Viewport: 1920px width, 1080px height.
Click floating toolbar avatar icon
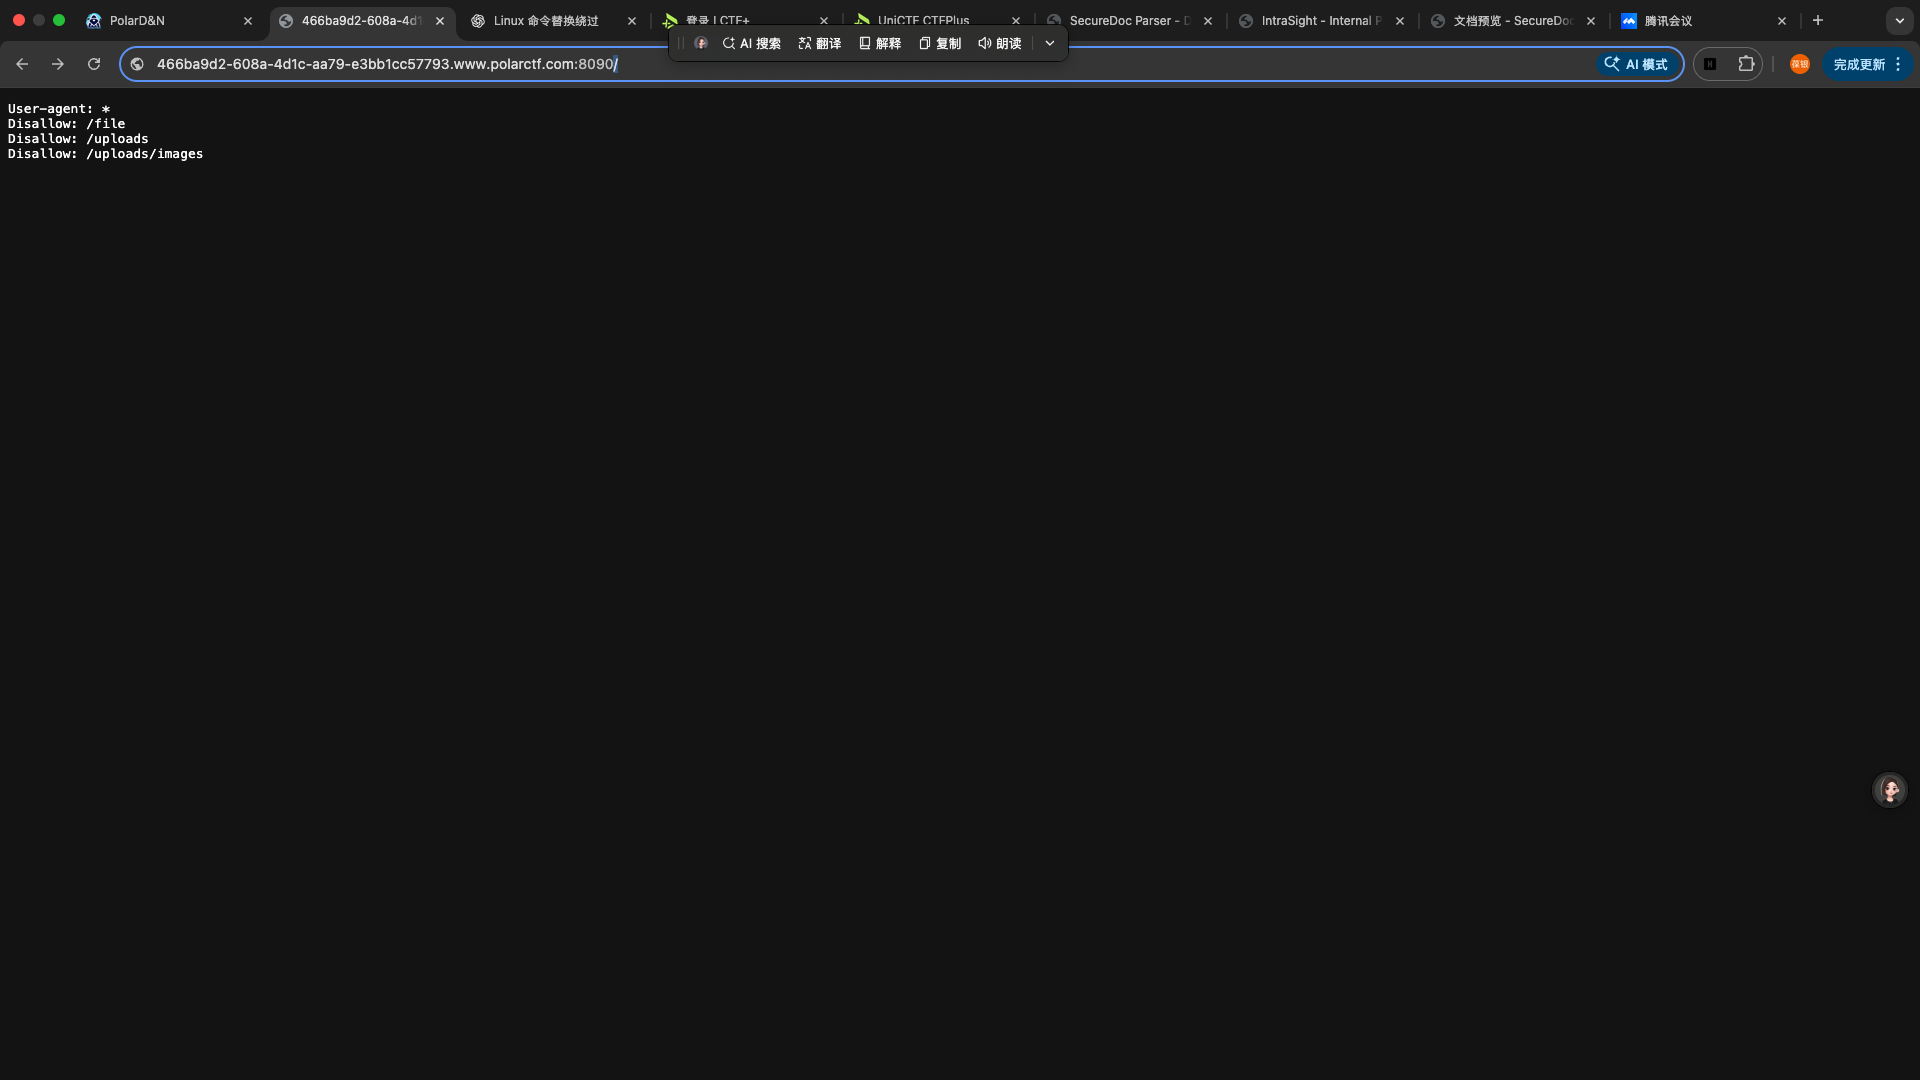701,43
